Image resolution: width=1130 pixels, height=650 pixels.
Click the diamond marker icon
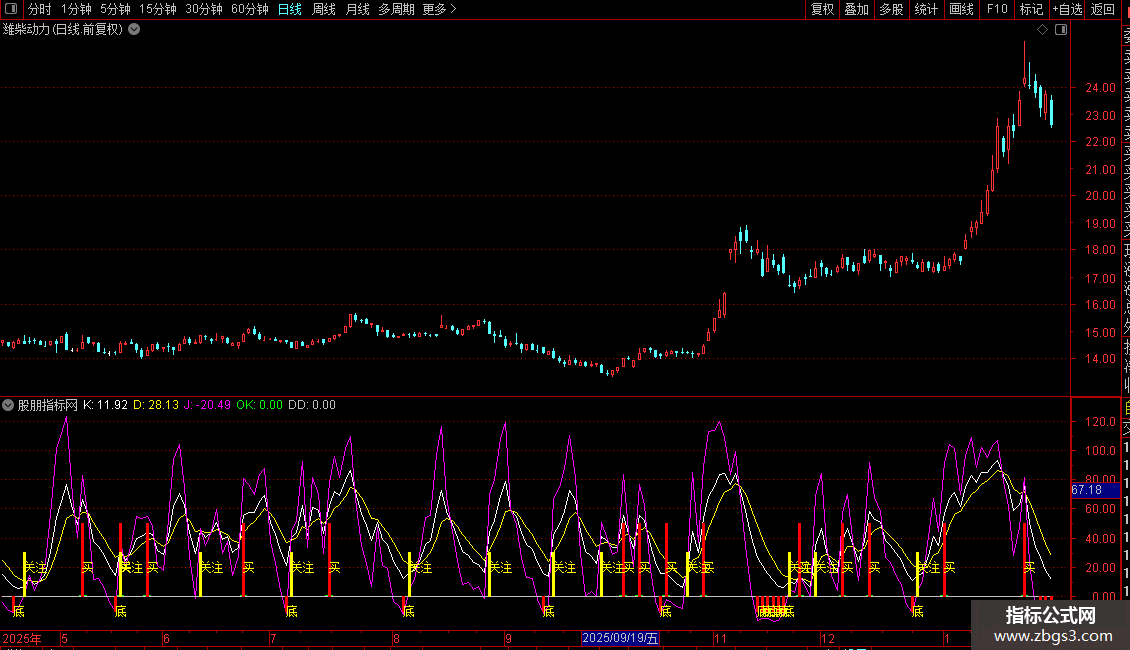(1042, 30)
